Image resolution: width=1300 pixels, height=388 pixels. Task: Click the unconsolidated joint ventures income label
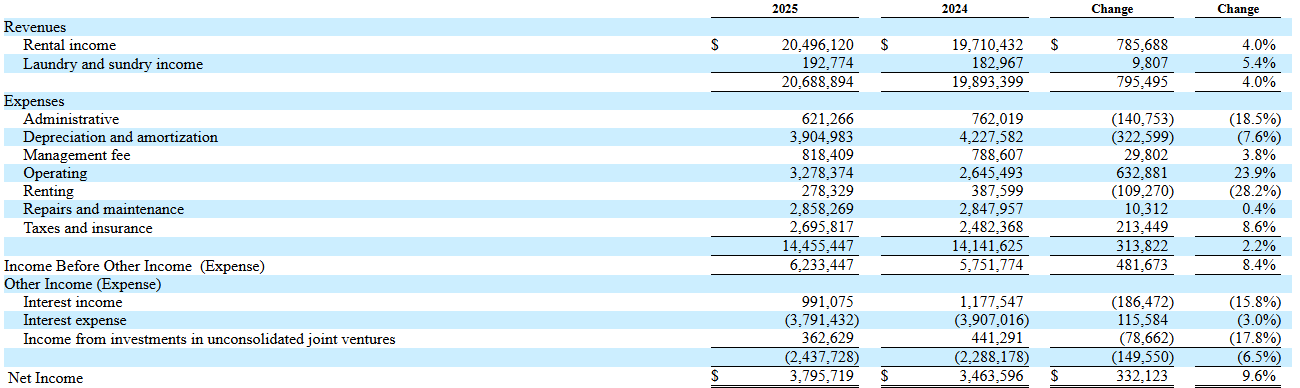210,339
